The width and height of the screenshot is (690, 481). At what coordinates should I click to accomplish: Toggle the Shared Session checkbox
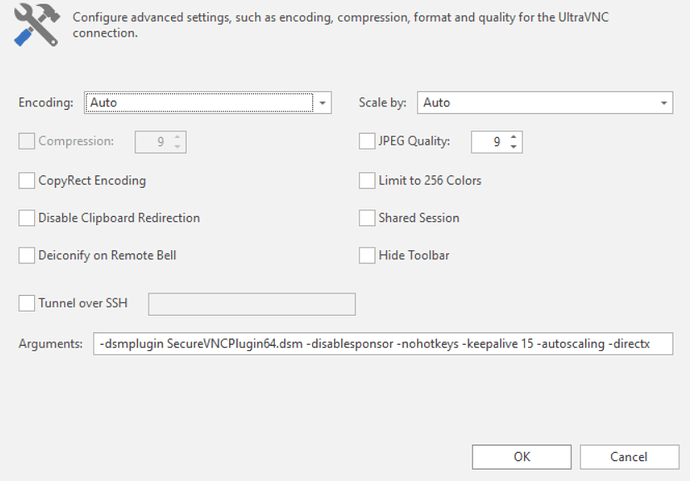[367, 218]
